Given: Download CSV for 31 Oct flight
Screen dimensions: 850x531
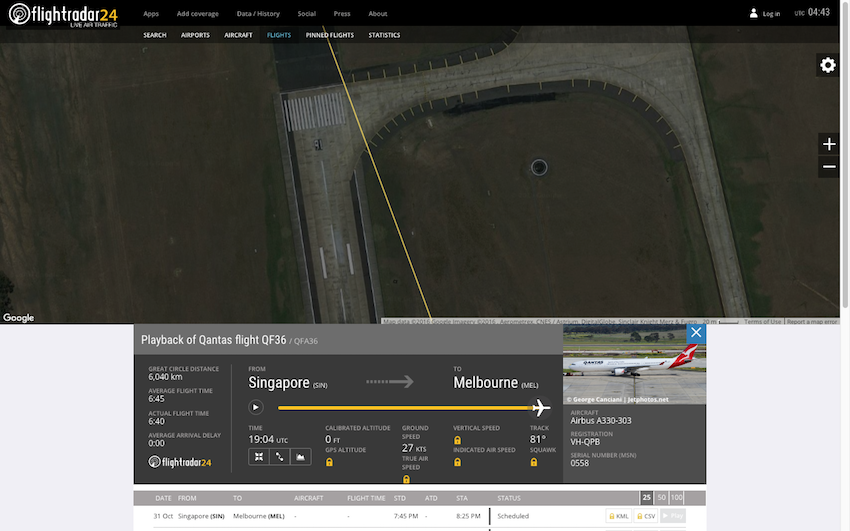Looking at the screenshot, I should pos(646,516).
